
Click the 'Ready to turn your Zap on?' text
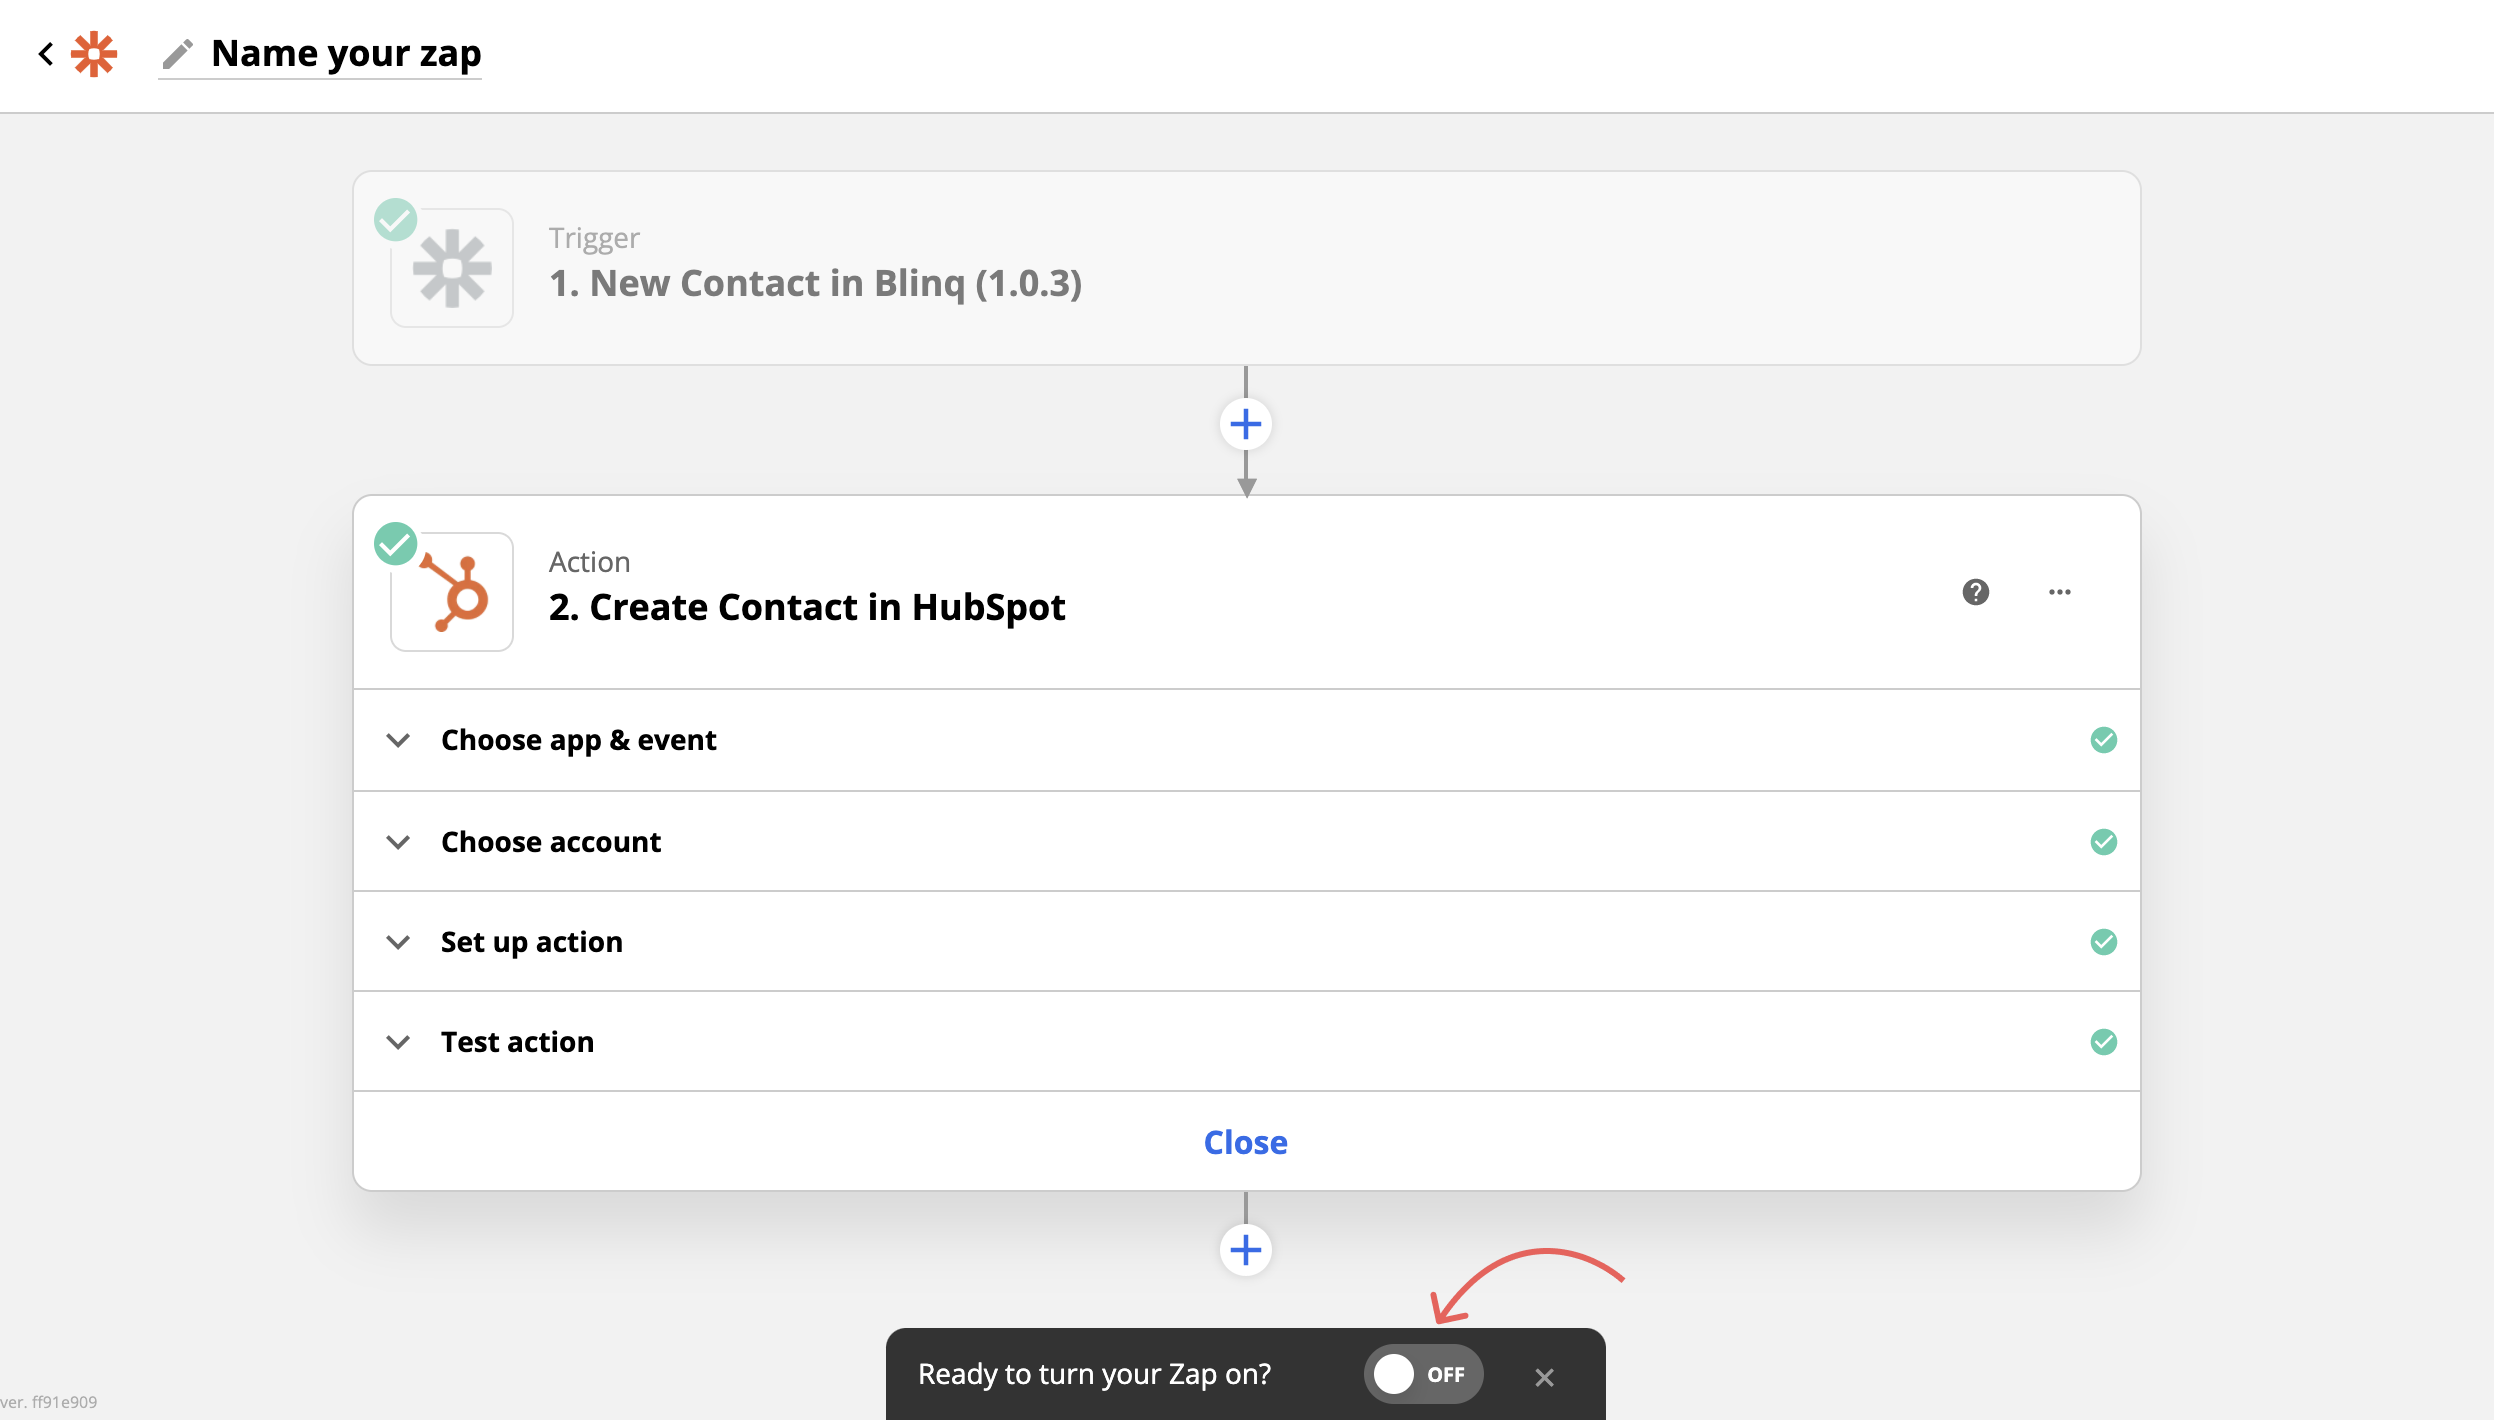click(x=1094, y=1374)
